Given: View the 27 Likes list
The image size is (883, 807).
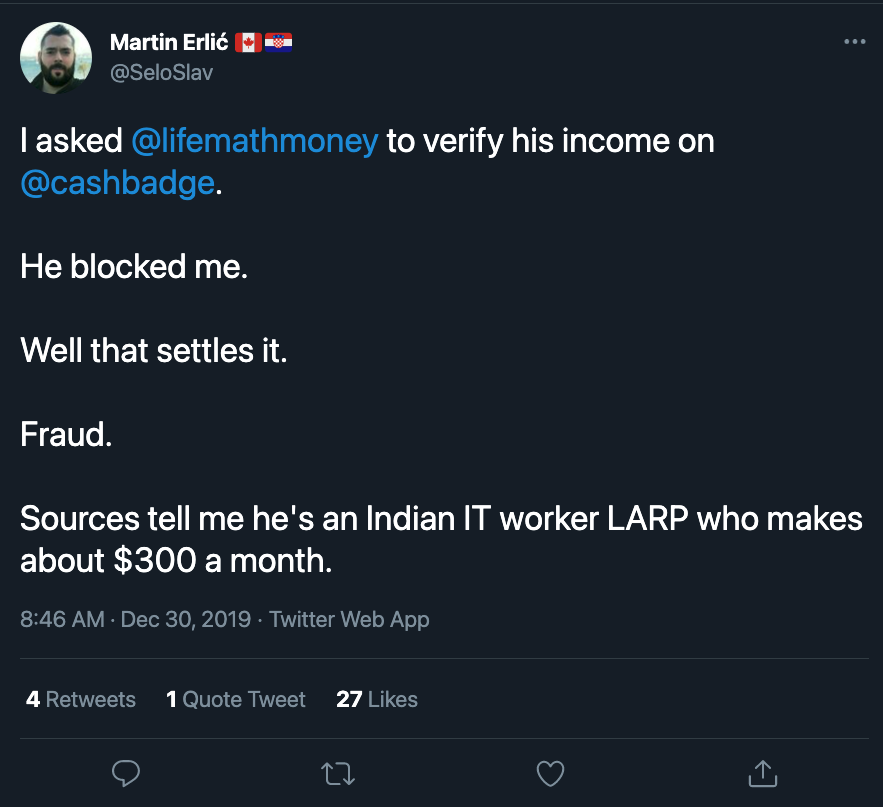Looking at the screenshot, I should [x=377, y=699].
